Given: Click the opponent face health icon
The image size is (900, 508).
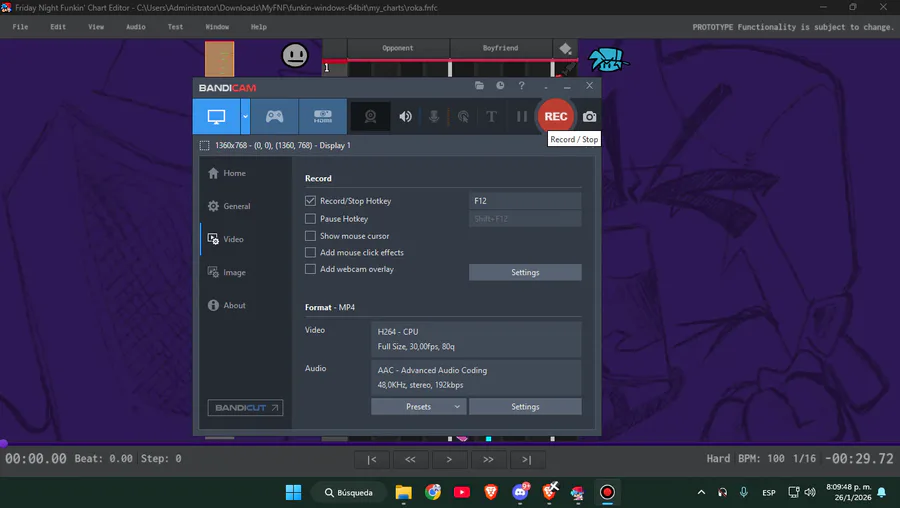Looking at the screenshot, I should [x=295, y=56].
